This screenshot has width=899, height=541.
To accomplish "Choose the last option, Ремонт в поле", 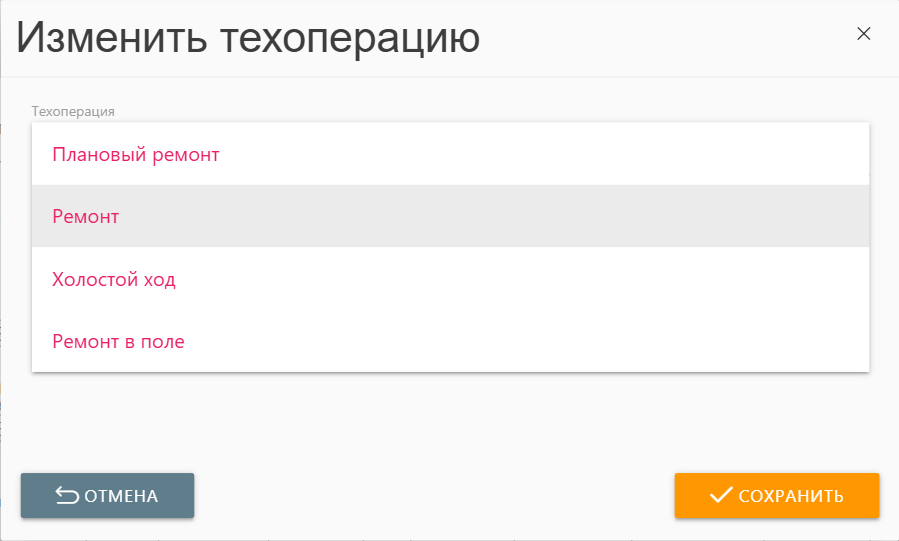I will (x=118, y=342).
